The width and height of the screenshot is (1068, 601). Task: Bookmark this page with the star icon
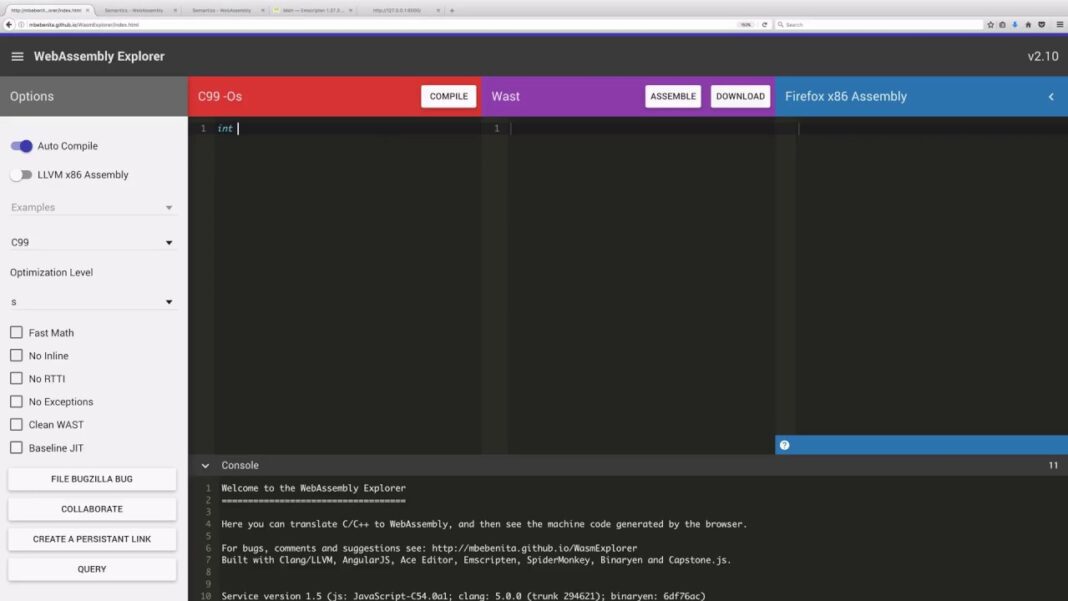click(991, 24)
